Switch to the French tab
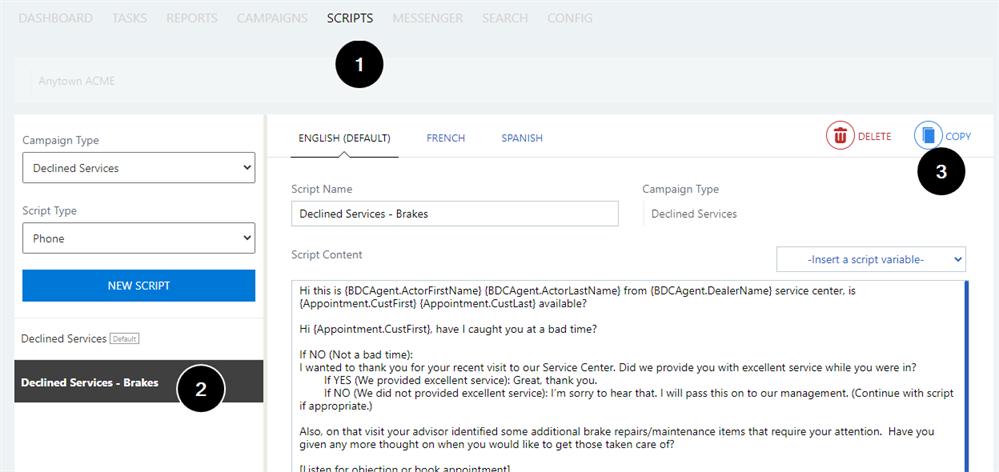Viewport: 999px width, 472px height. click(x=445, y=138)
